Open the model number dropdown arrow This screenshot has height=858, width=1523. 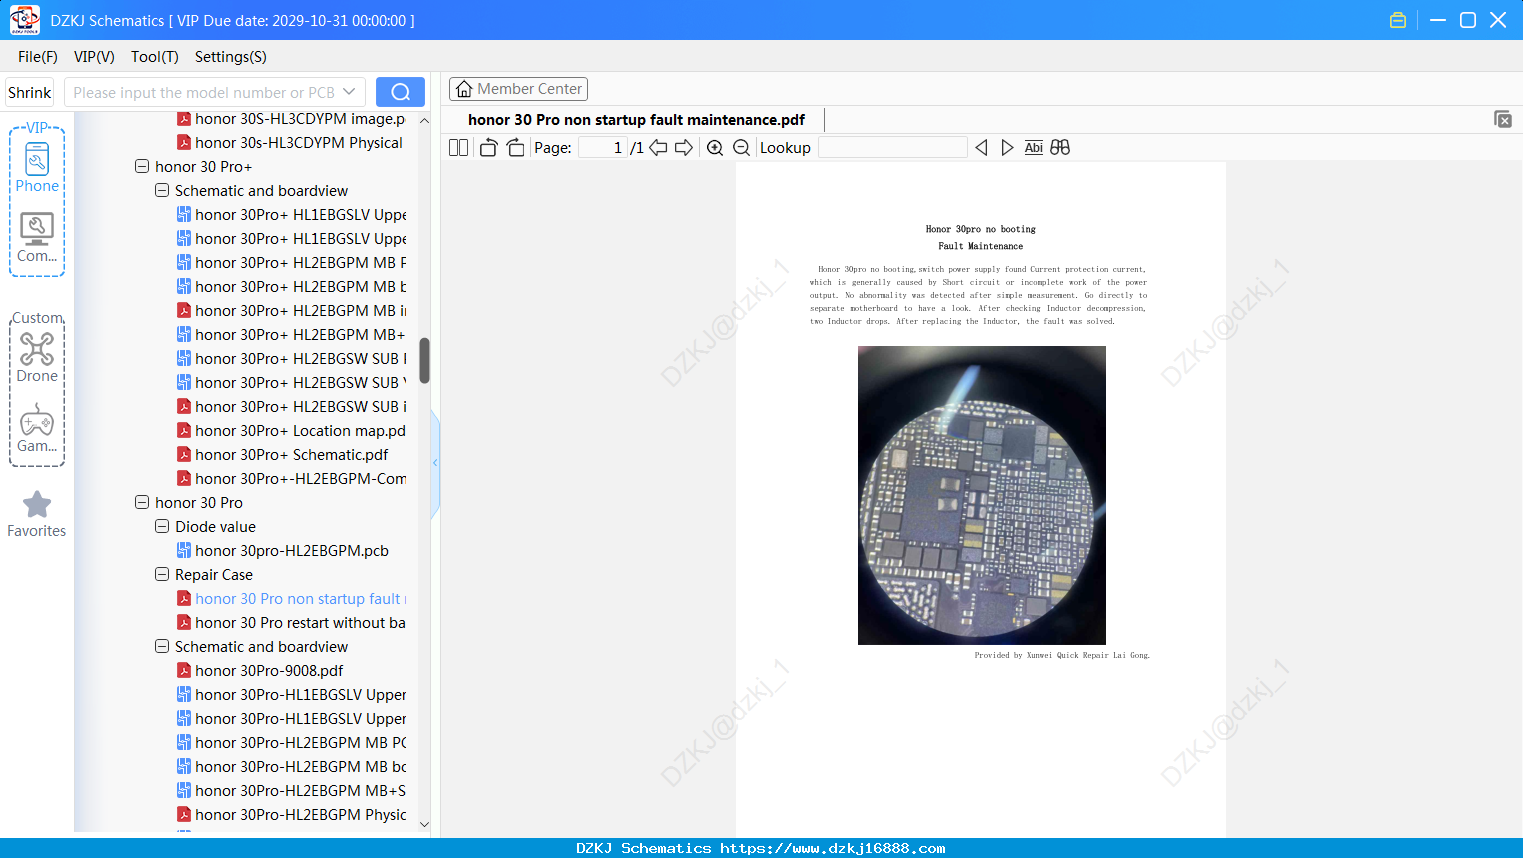tap(349, 92)
